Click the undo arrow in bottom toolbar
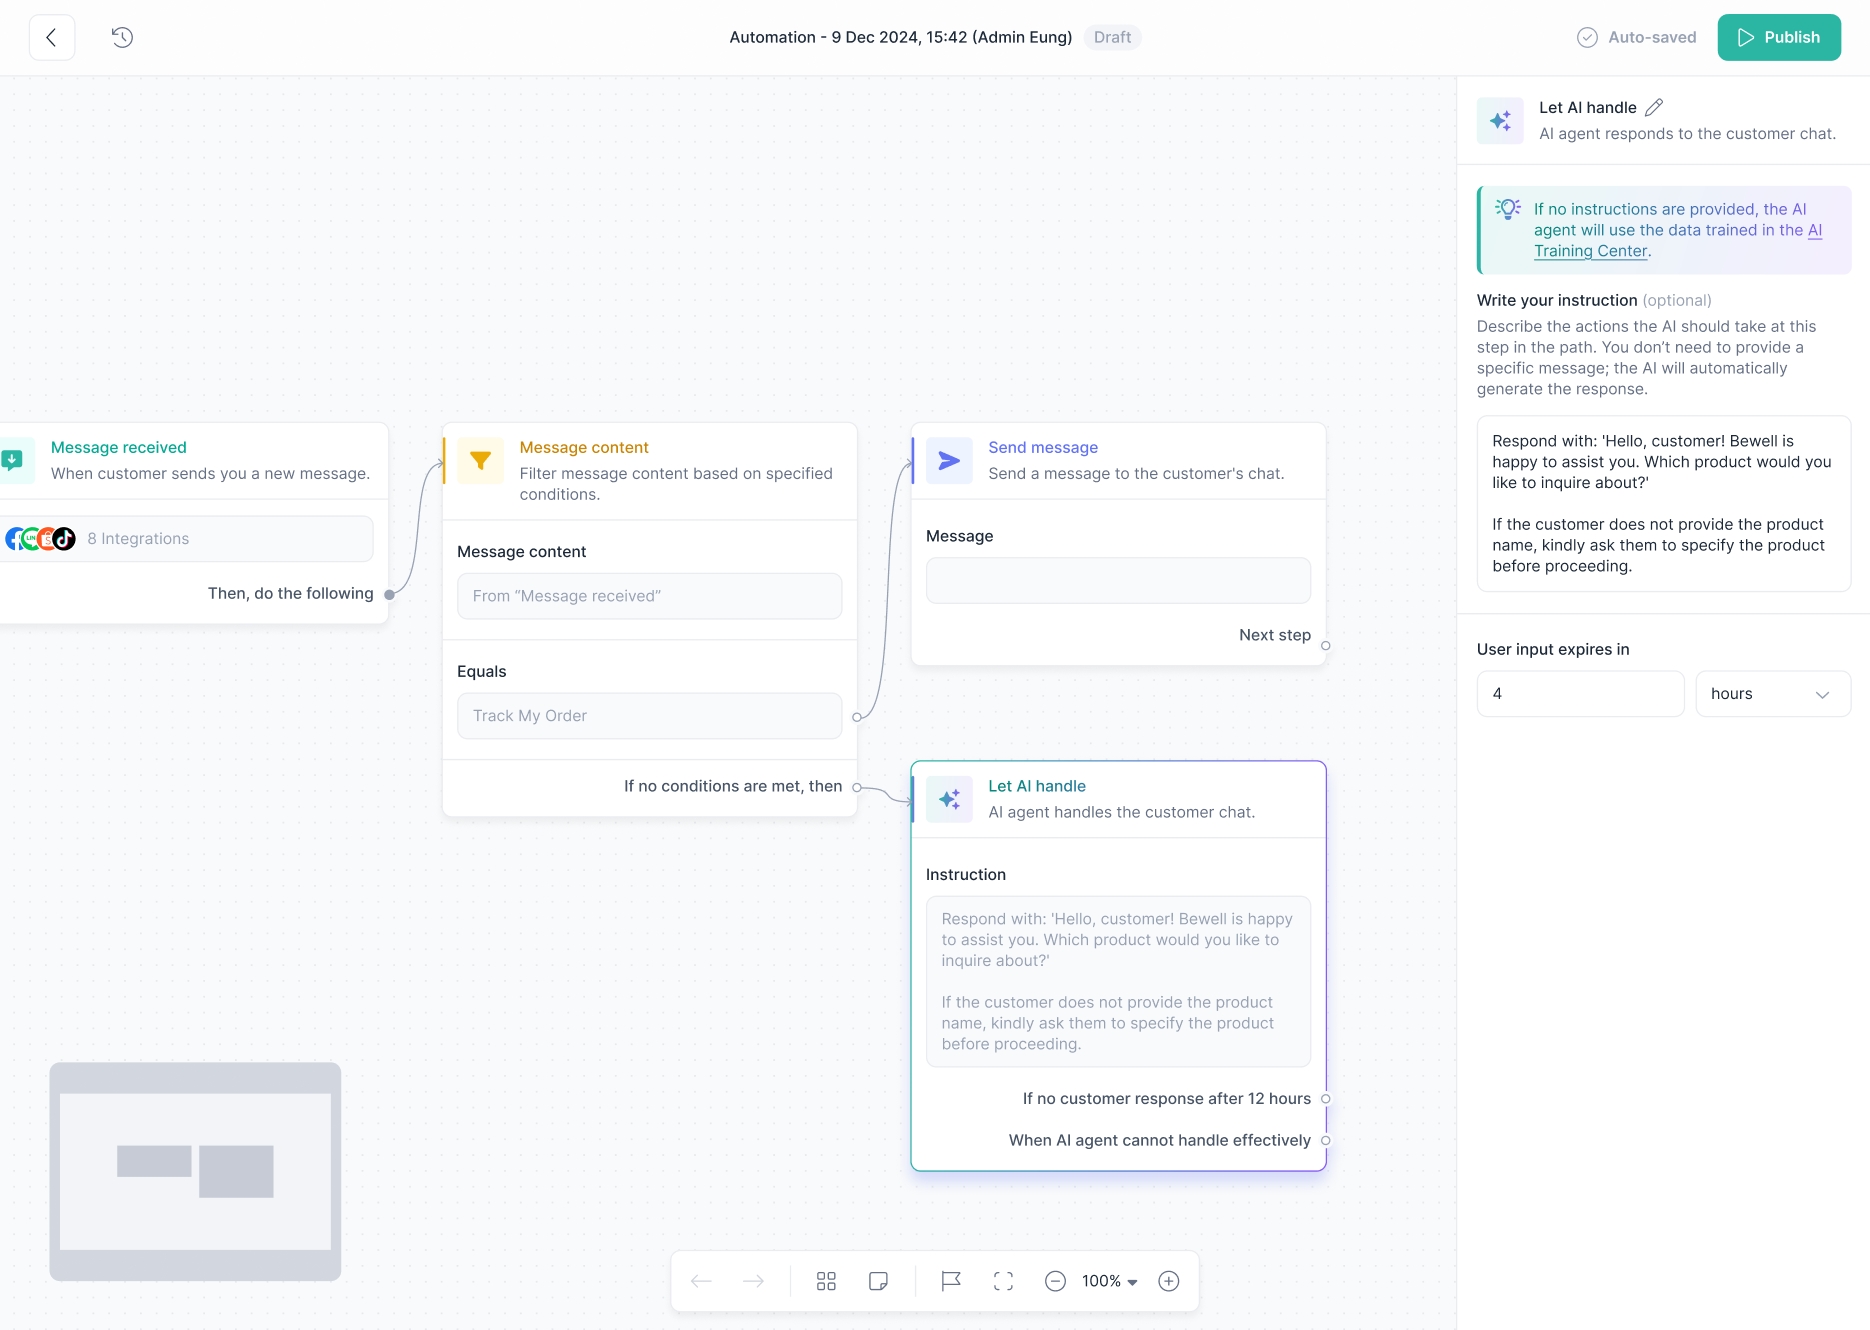 [x=701, y=1281]
